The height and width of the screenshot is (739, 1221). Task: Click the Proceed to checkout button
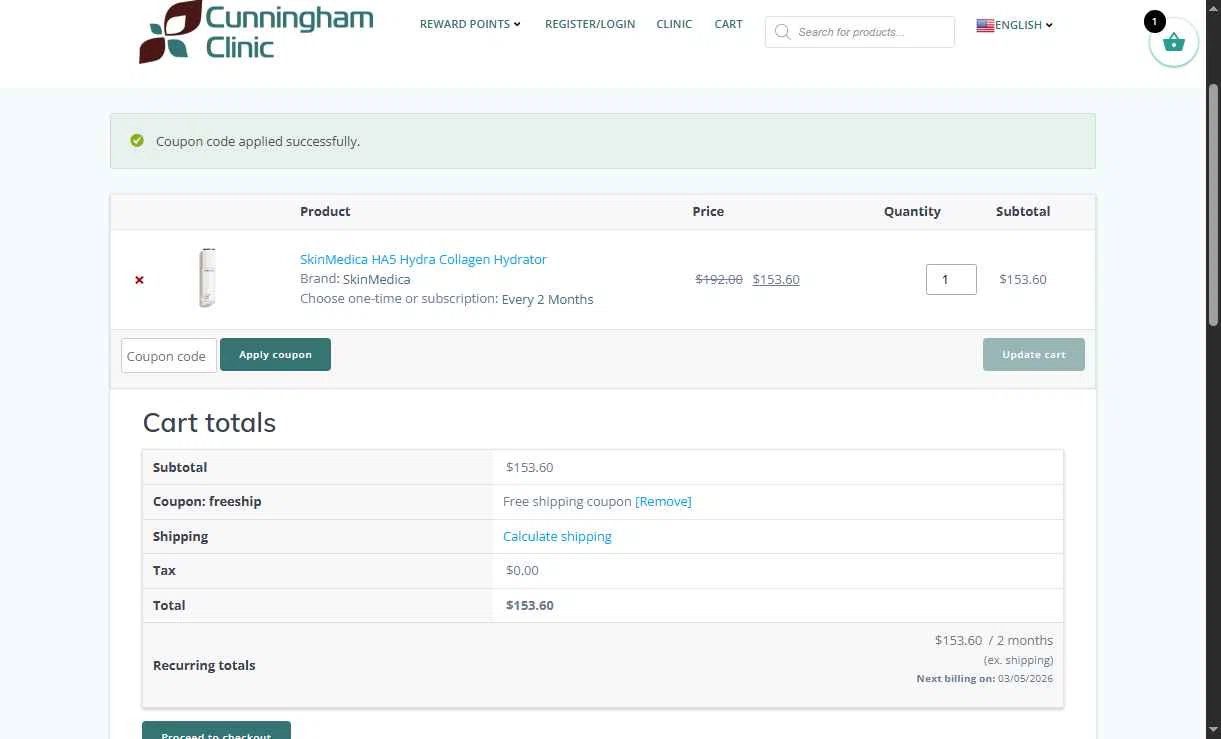(216, 731)
